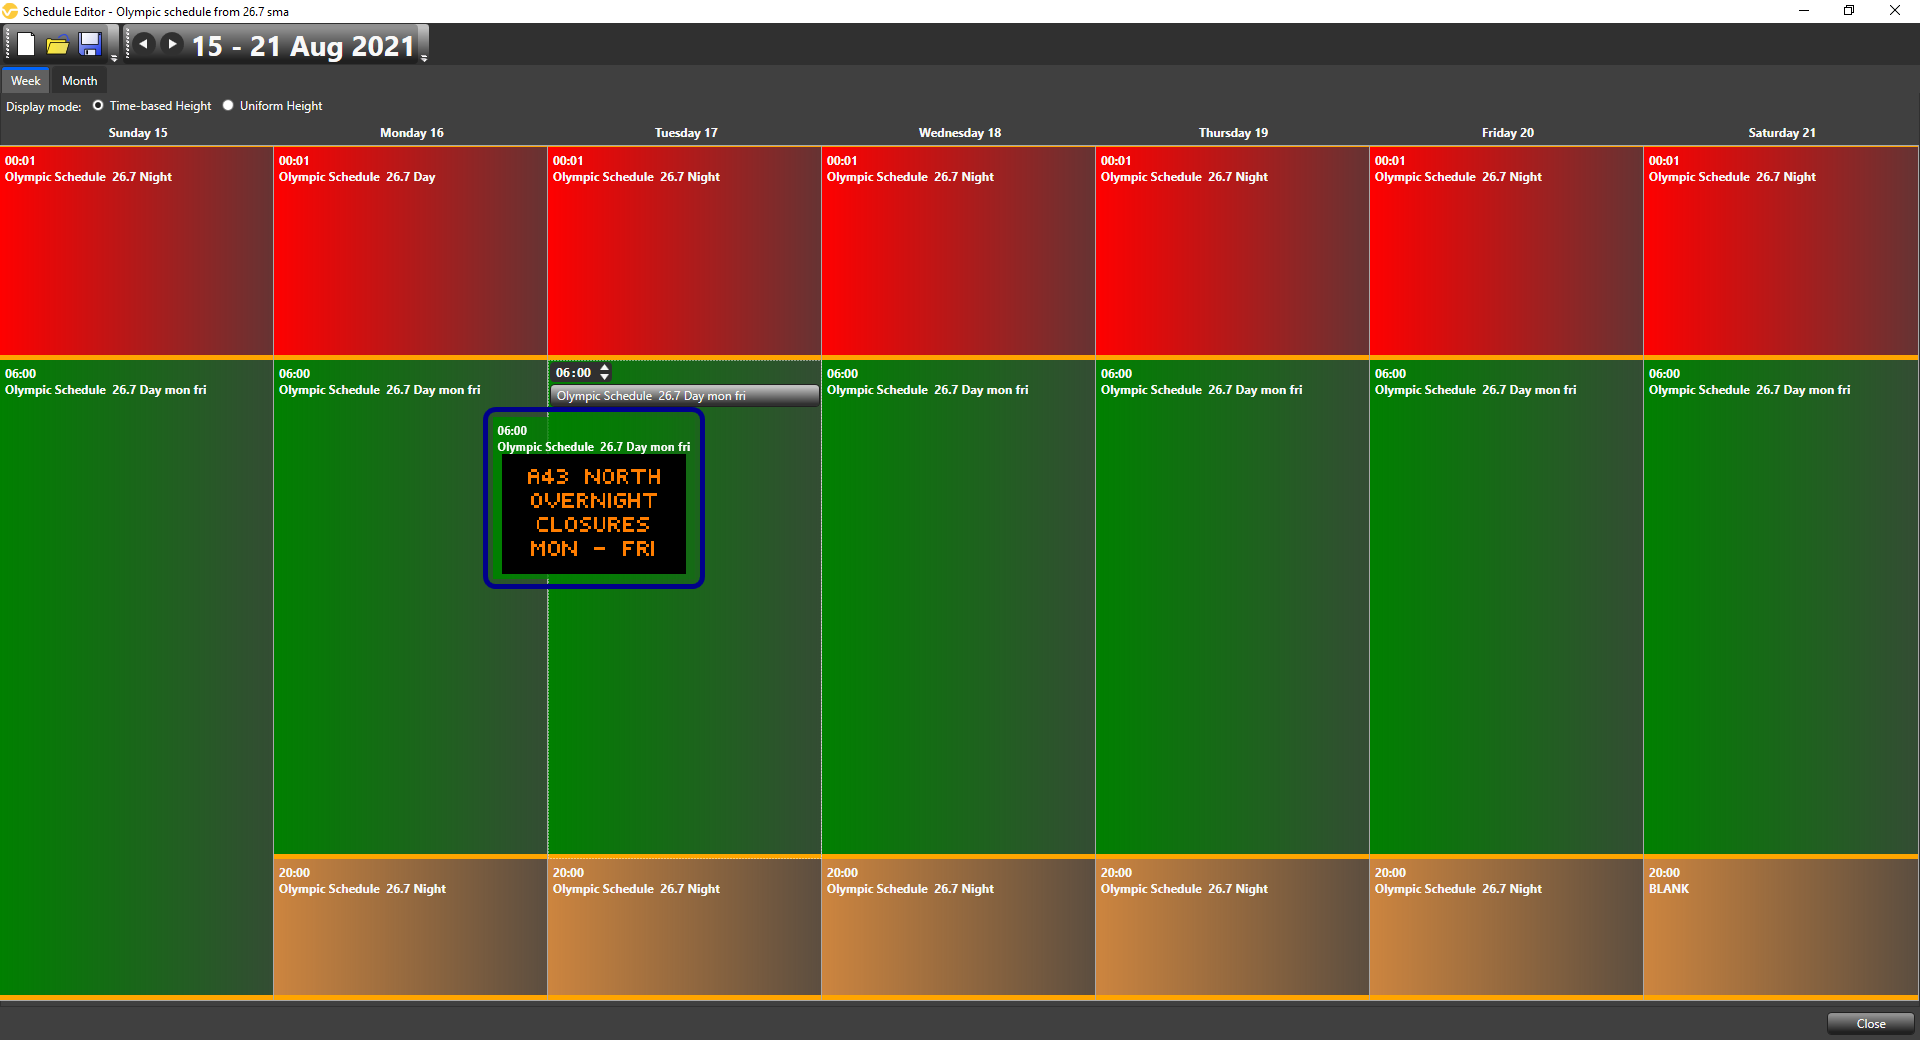Select Wednesday's 20:00 Olympic Schedule Night block
1920x1040 pixels.
pos(958,926)
